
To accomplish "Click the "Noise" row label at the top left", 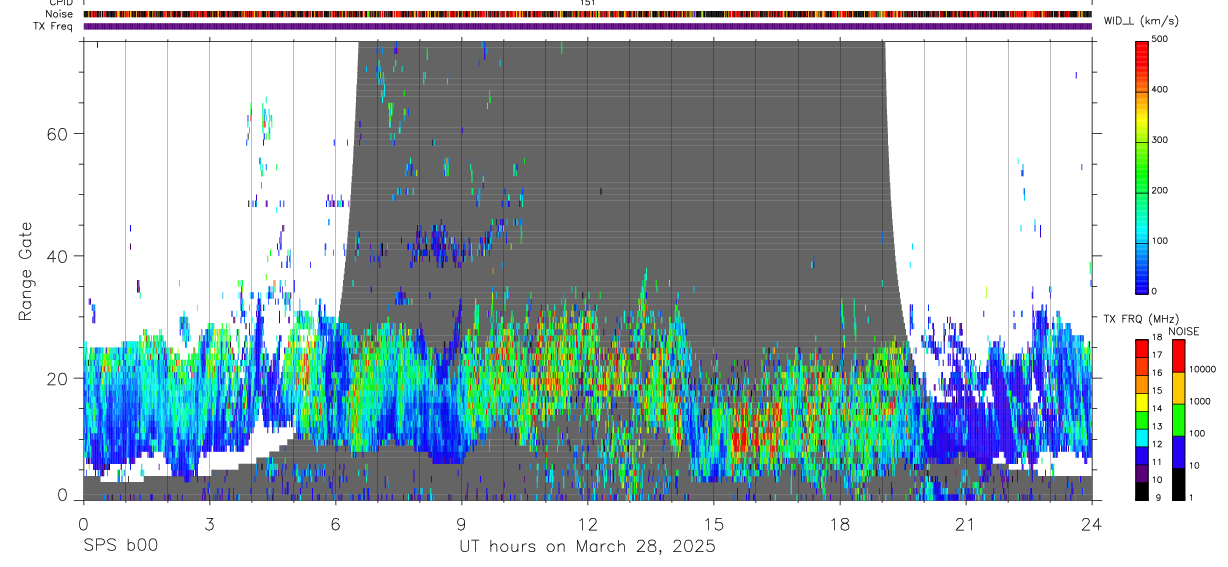I will click(59, 14).
